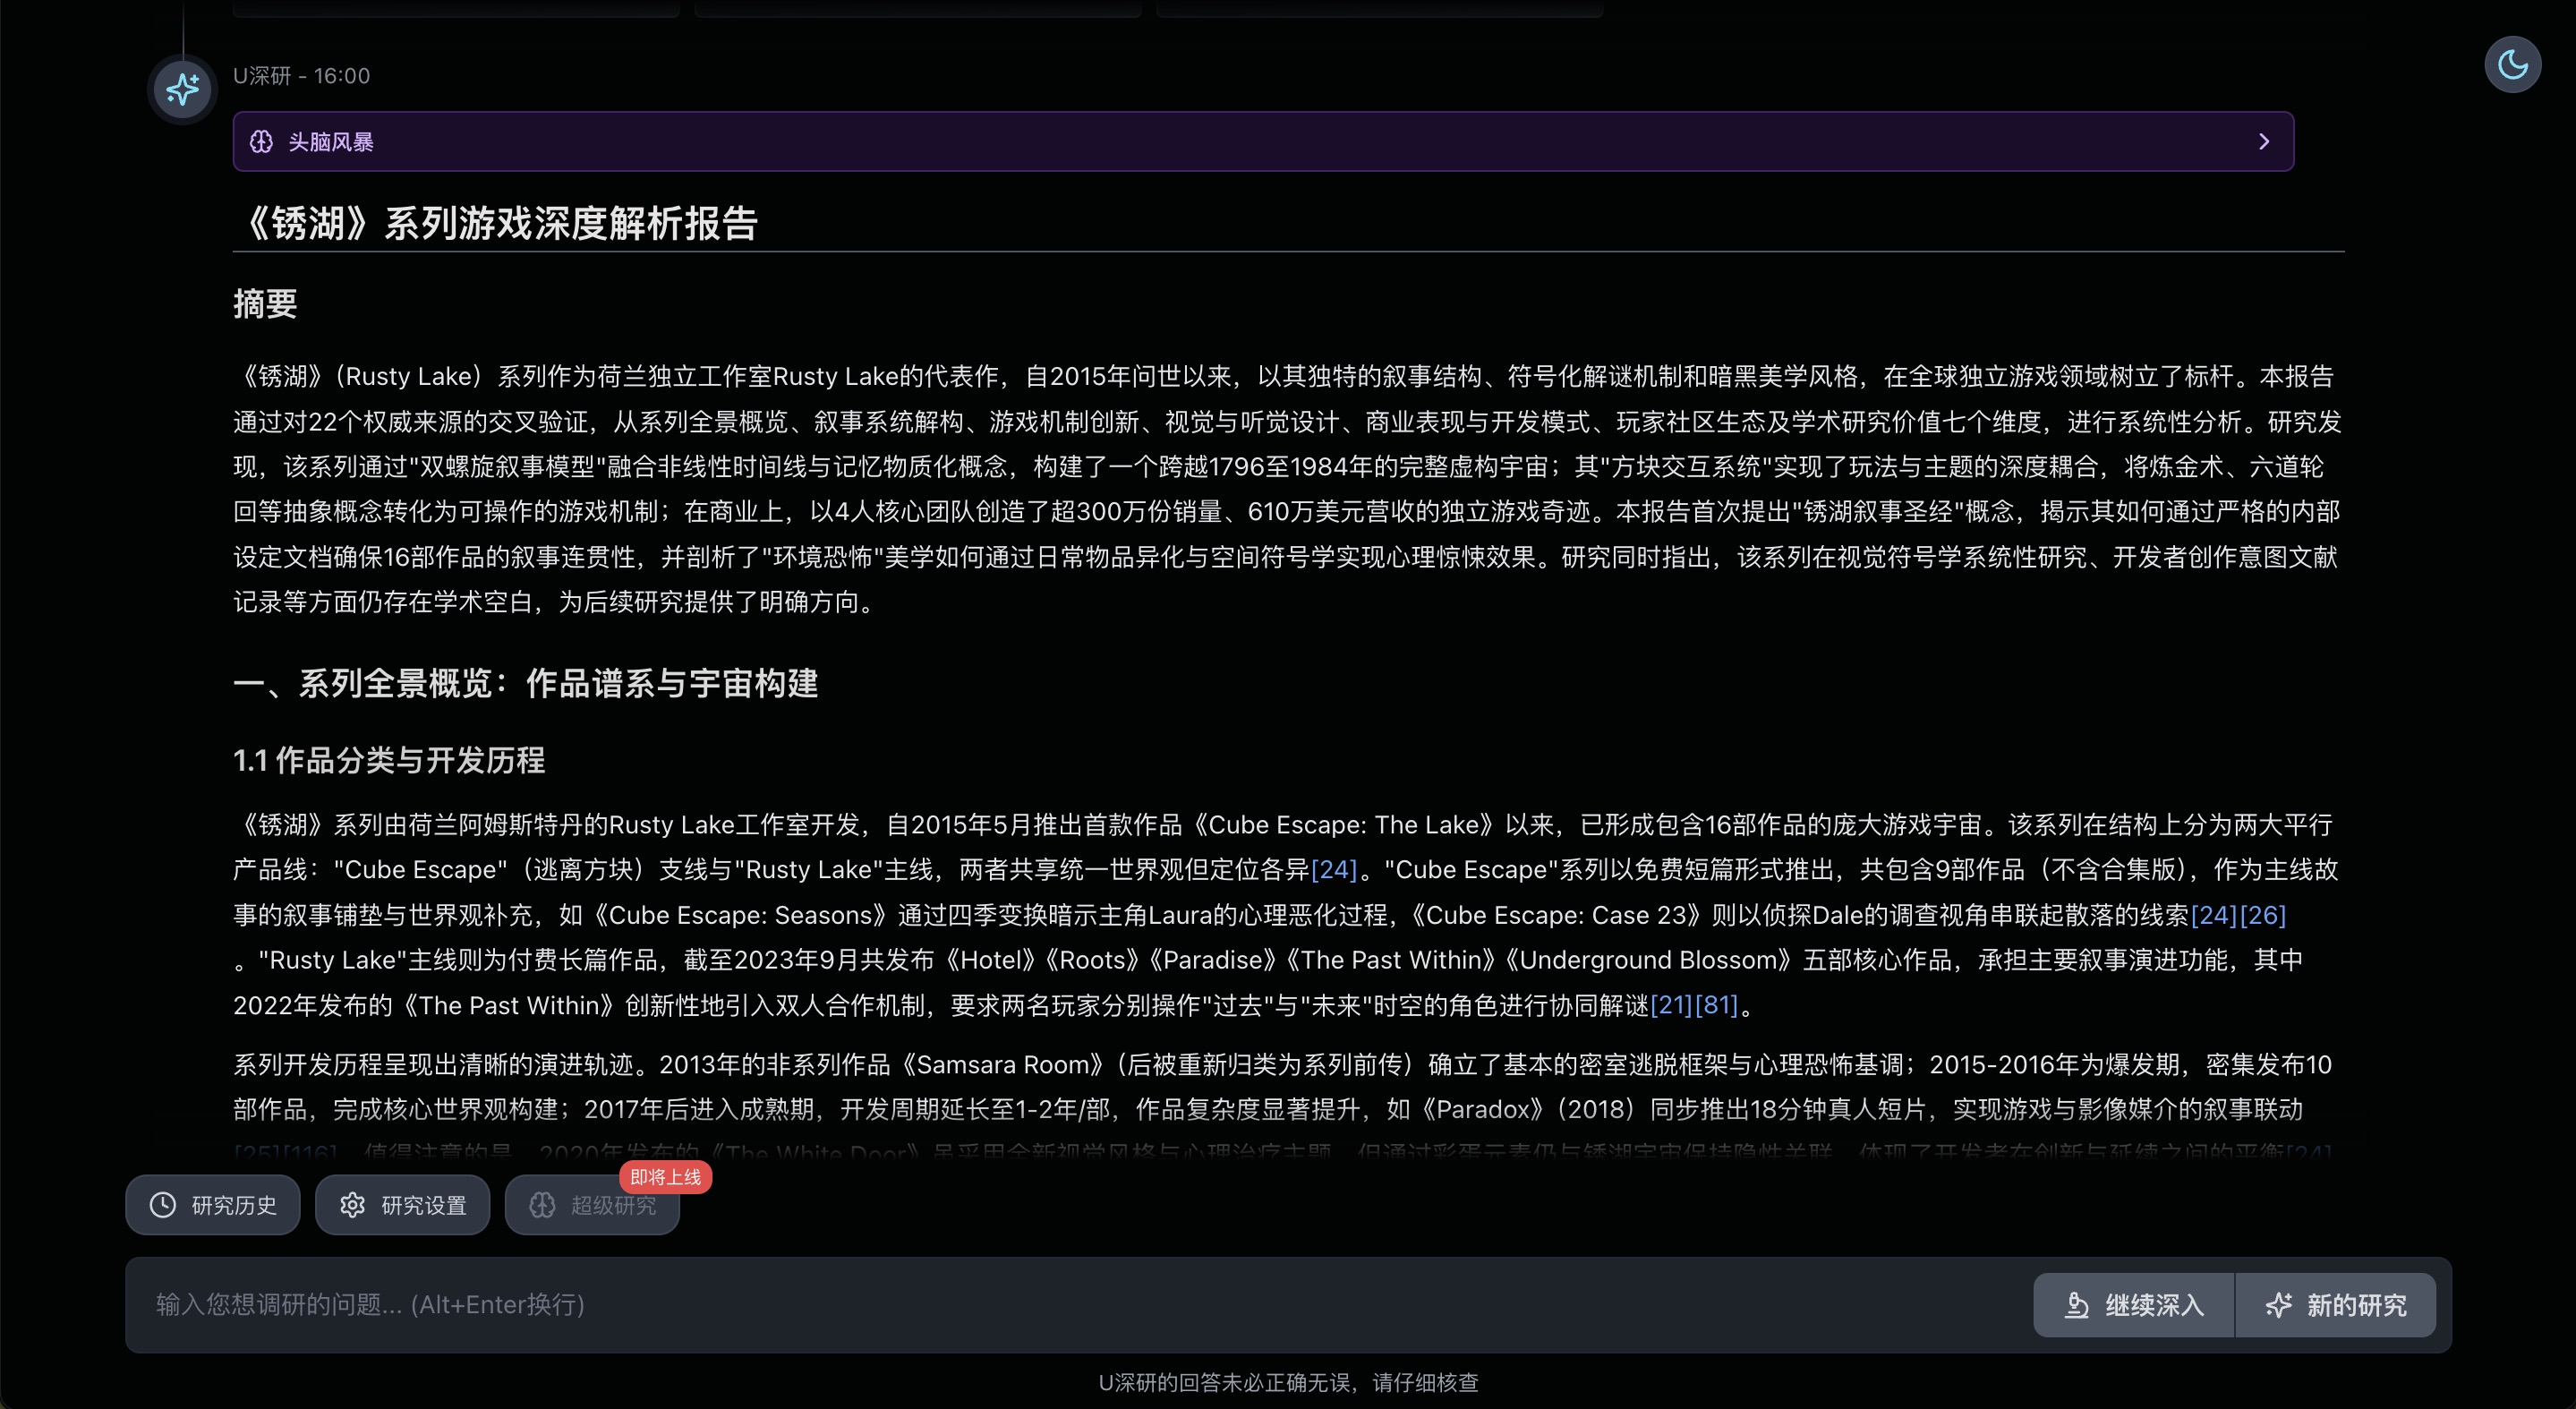Click the 摘要 heading
Image resolution: width=2576 pixels, height=1409 pixels.
[x=265, y=304]
